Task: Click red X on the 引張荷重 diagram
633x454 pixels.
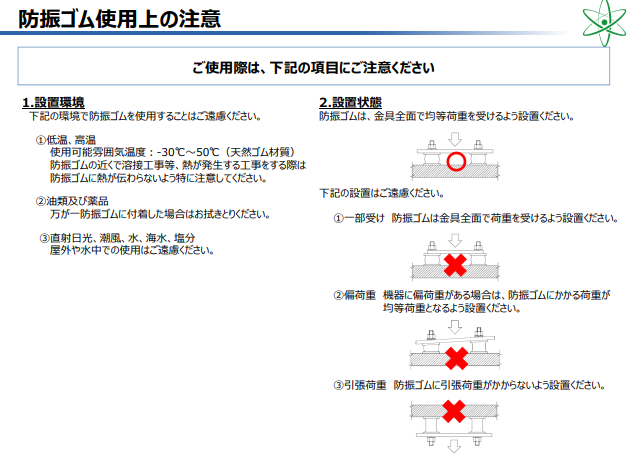Action: coord(455,411)
